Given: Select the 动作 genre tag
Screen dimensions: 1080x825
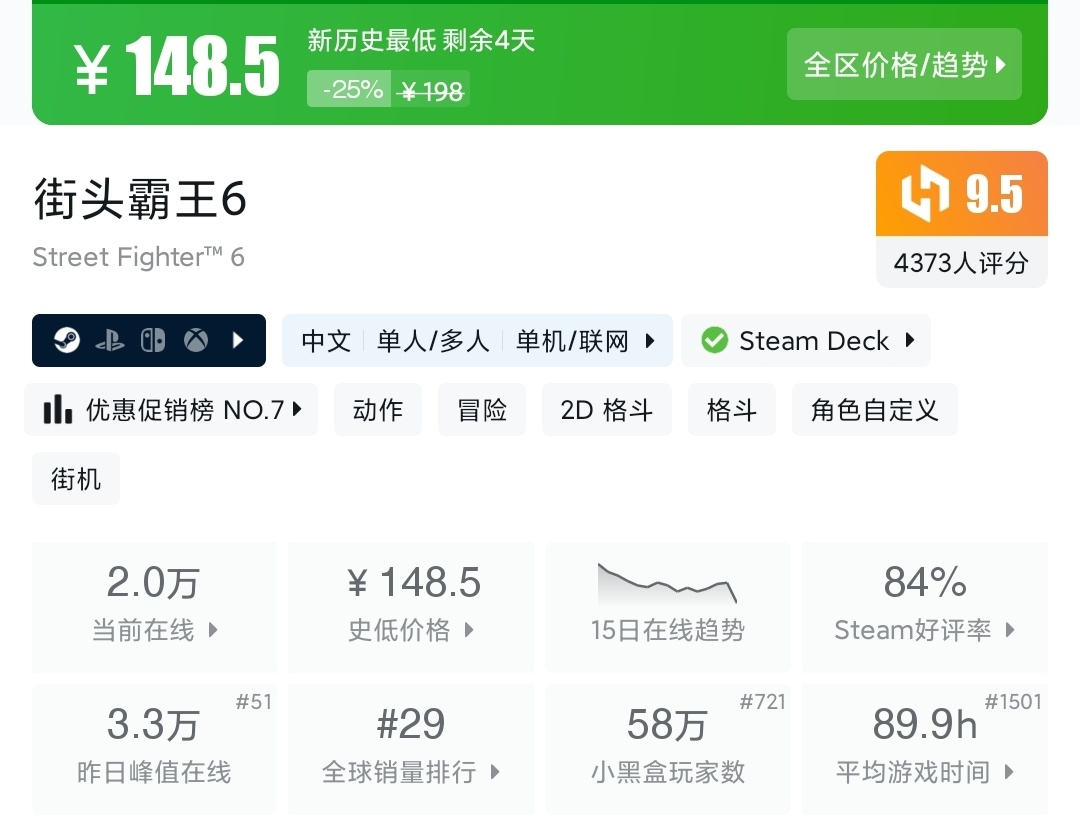Looking at the screenshot, I should pos(378,410).
